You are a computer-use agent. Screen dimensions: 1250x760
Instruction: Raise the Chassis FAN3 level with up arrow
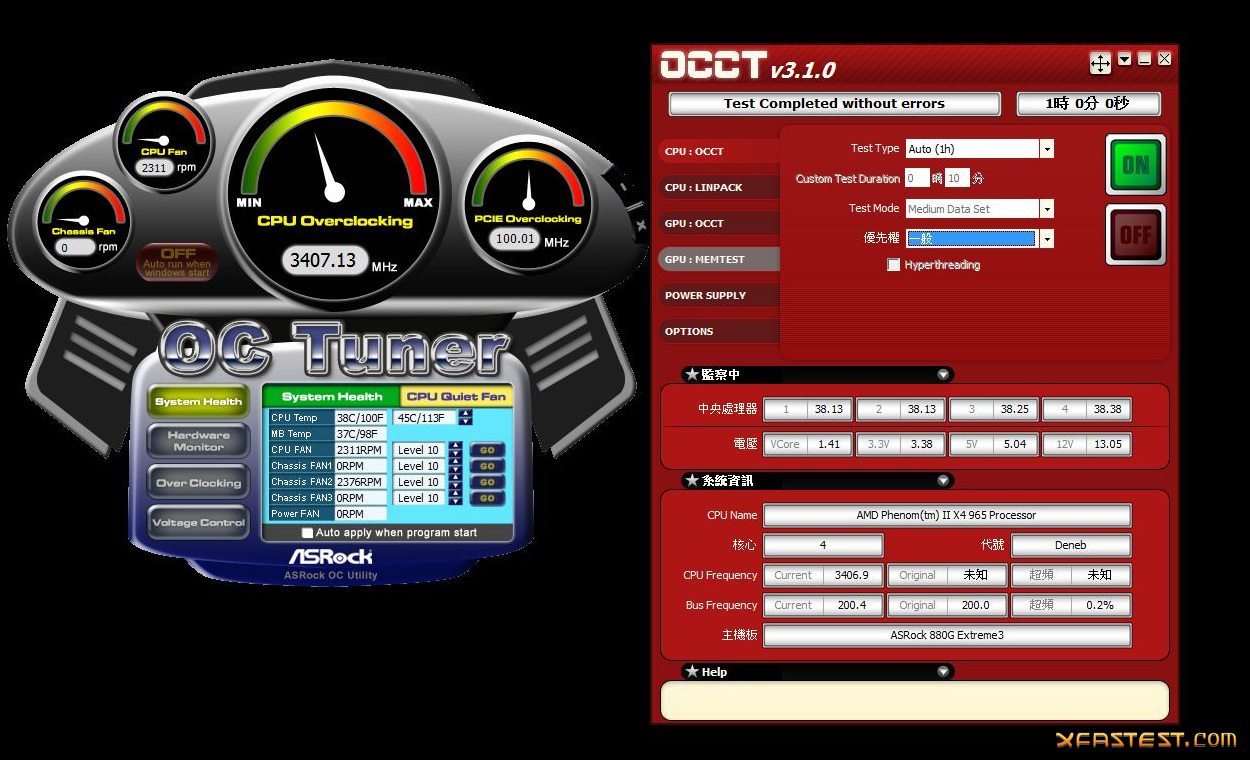(x=455, y=494)
